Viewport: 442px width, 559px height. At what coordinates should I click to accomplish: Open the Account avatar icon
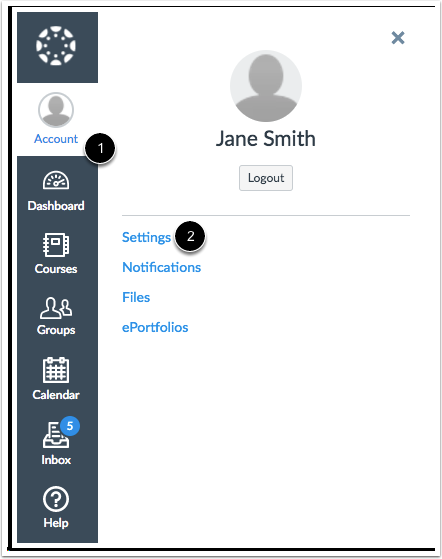[x=56, y=110]
